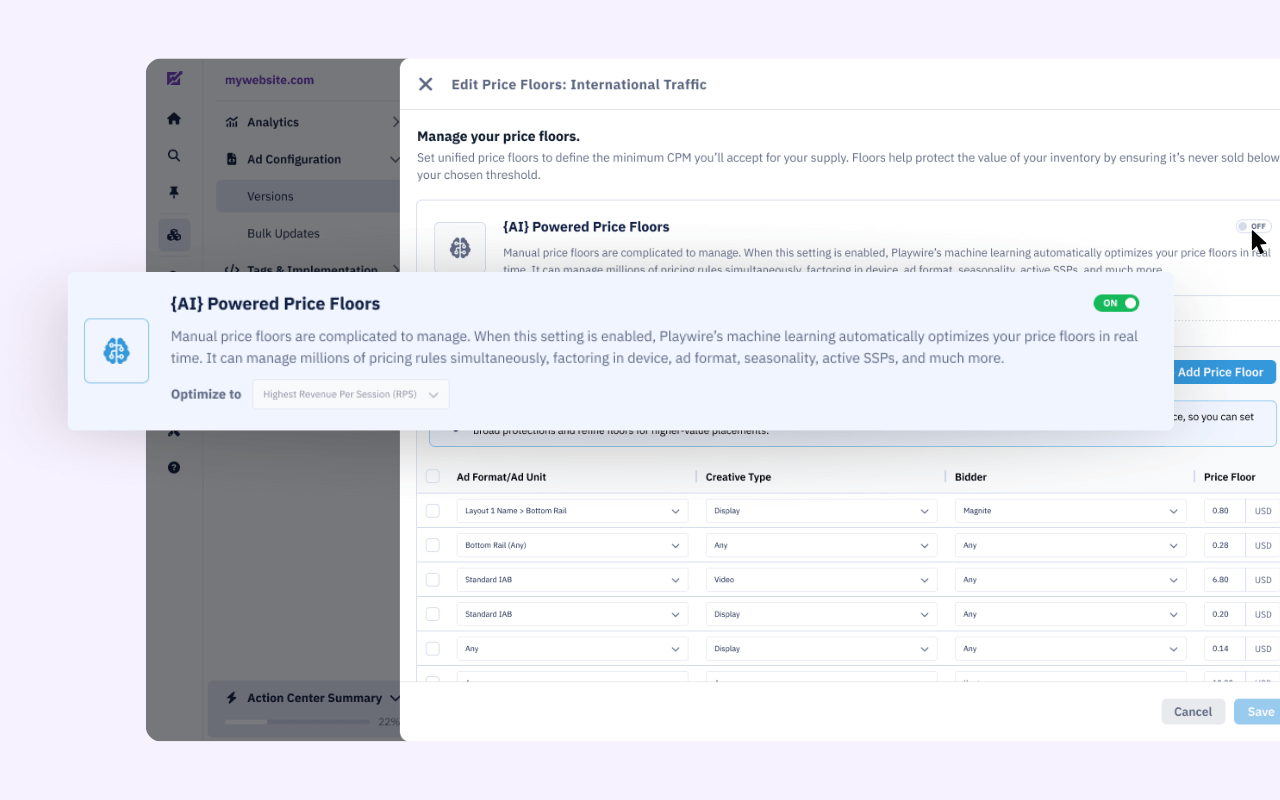Screen dimensions: 1280x800
Task: Check the select-all checkbox in the table header
Action: 432,477
